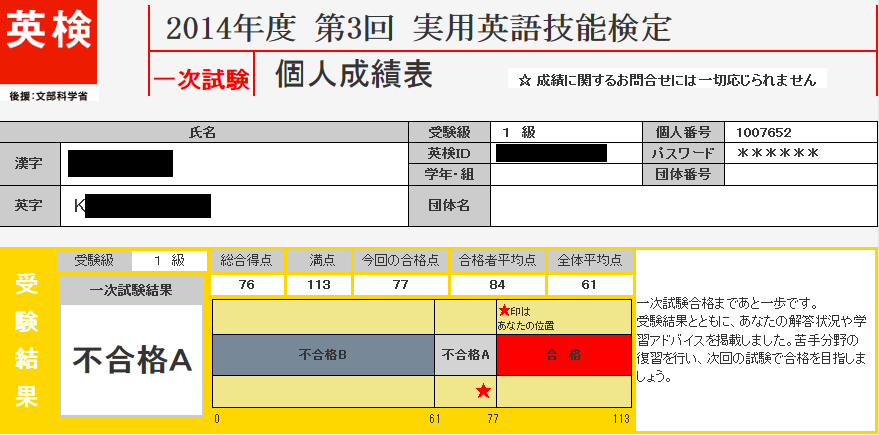The width and height of the screenshot is (879, 435).
Task: Click the 漢字 label cell
Action: (30, 163)
